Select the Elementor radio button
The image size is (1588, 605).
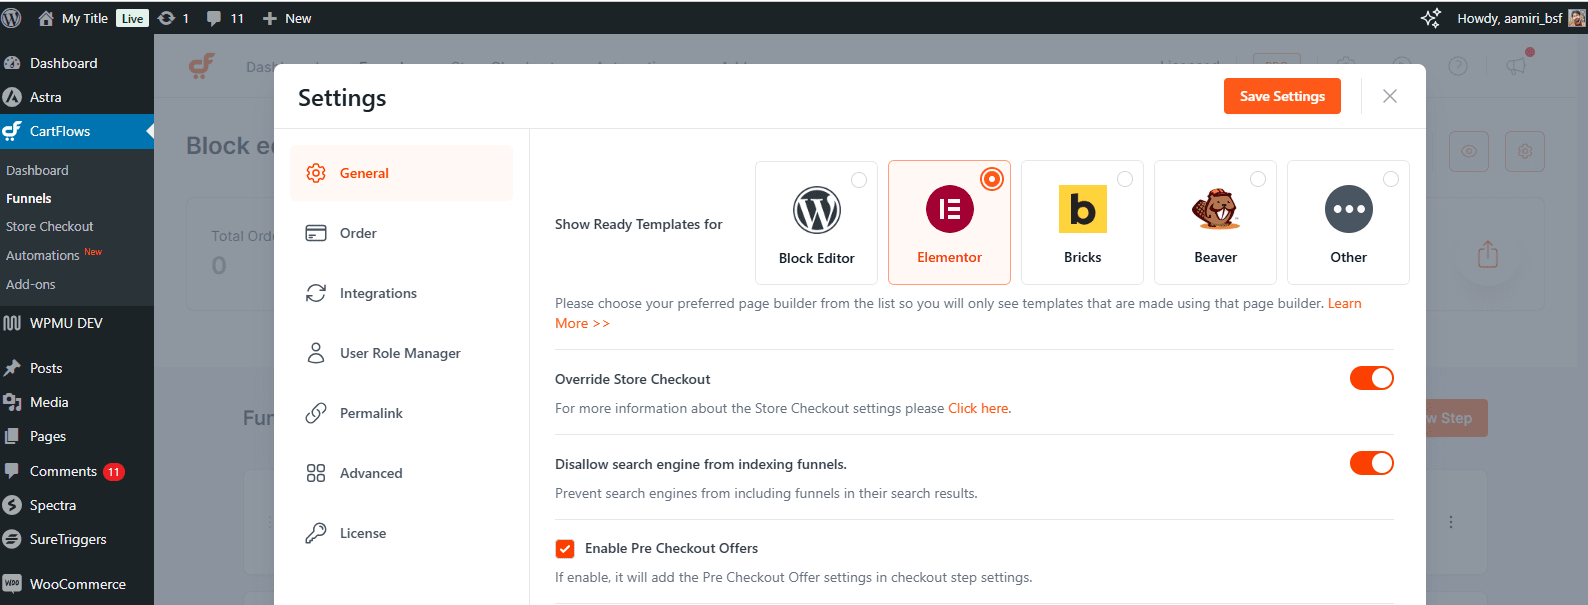coord(991,179)
